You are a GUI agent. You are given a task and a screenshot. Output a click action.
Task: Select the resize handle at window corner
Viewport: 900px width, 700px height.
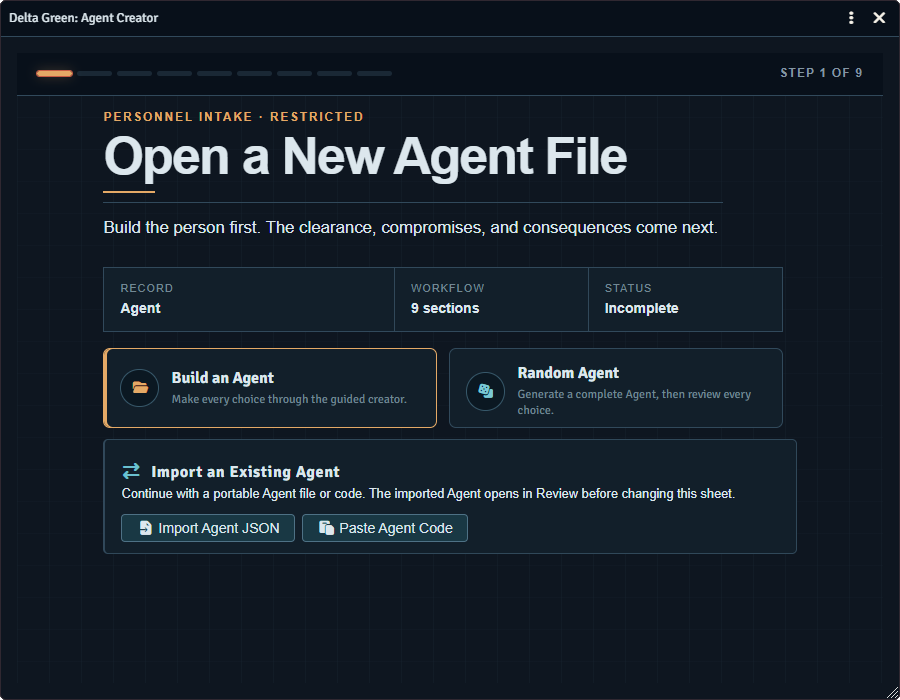coord(892,692)
